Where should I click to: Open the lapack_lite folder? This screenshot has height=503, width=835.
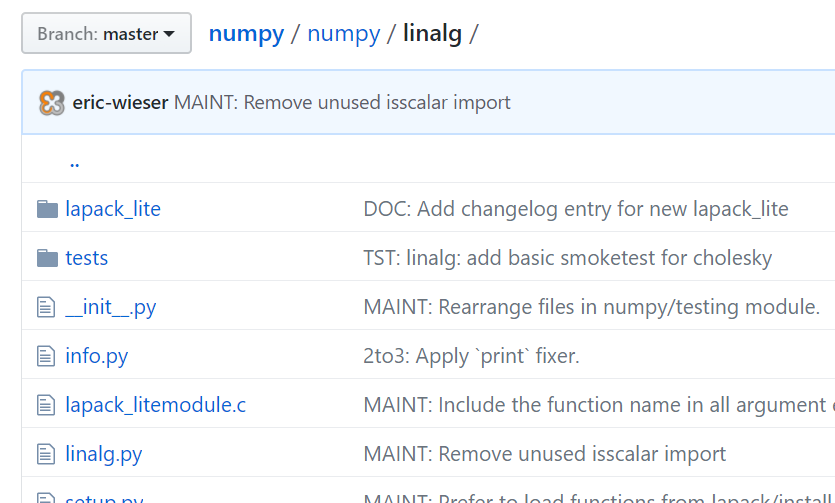(x=113, y=209)
